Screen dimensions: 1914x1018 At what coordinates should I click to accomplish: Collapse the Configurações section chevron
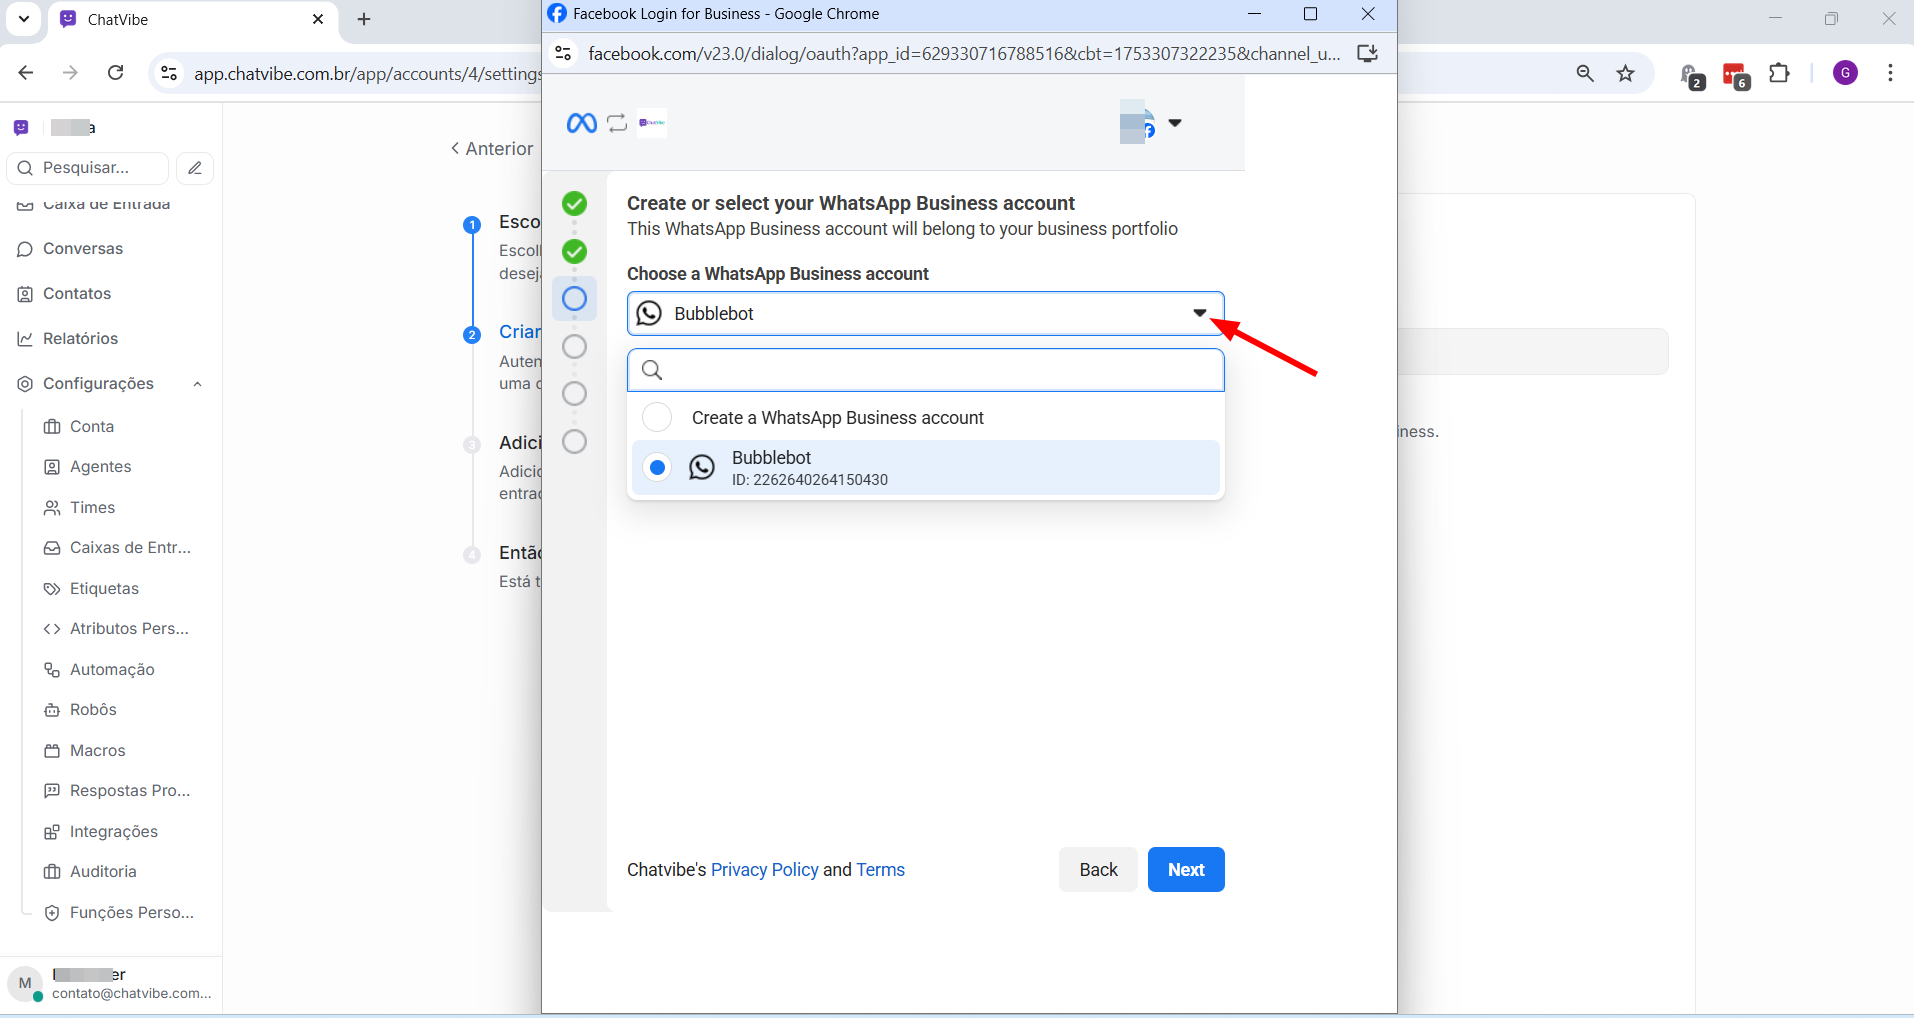[x=198, y=384]
